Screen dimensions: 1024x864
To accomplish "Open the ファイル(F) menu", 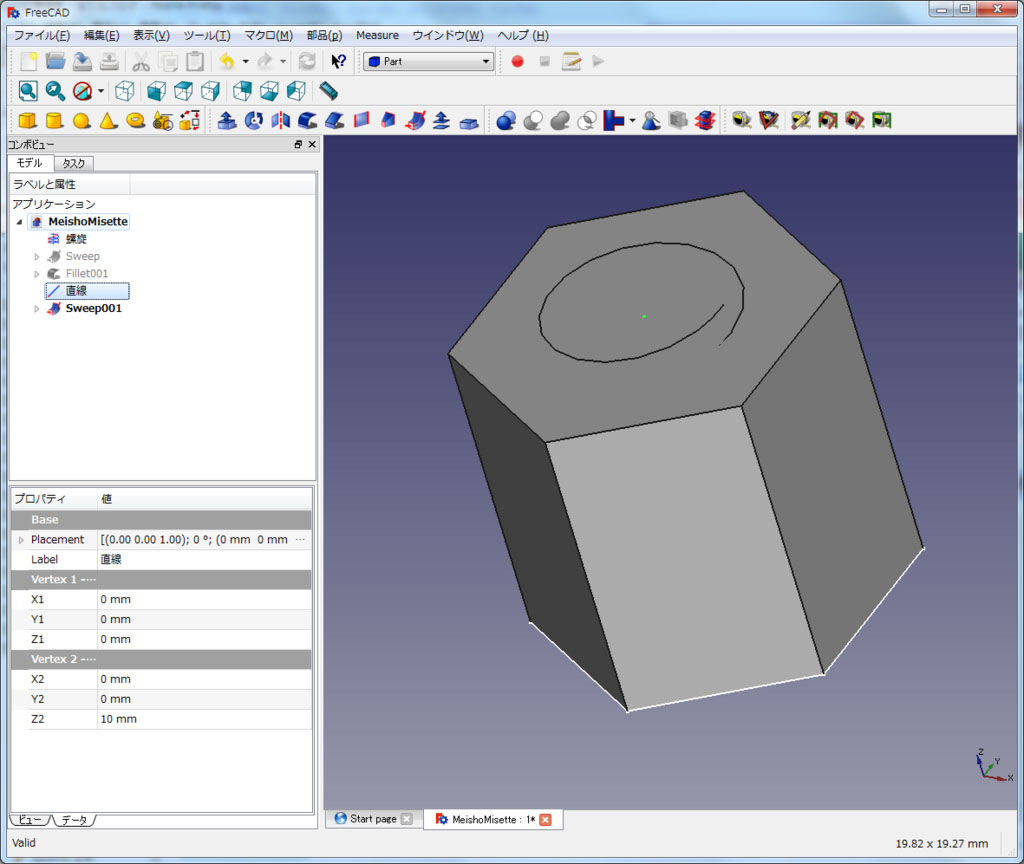I will click(42, 35).
